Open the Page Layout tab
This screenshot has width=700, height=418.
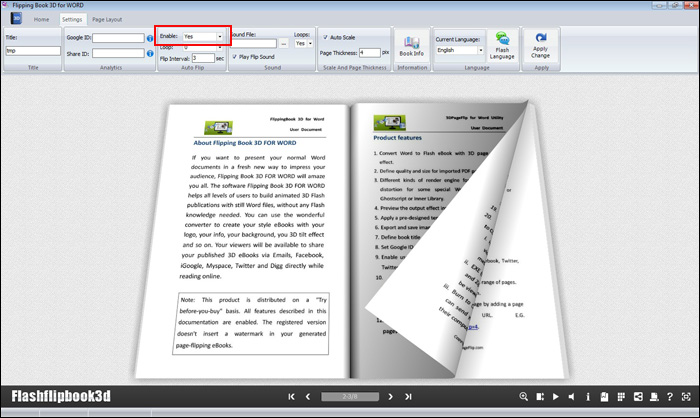pyautogui.click(x=107, y=20)
